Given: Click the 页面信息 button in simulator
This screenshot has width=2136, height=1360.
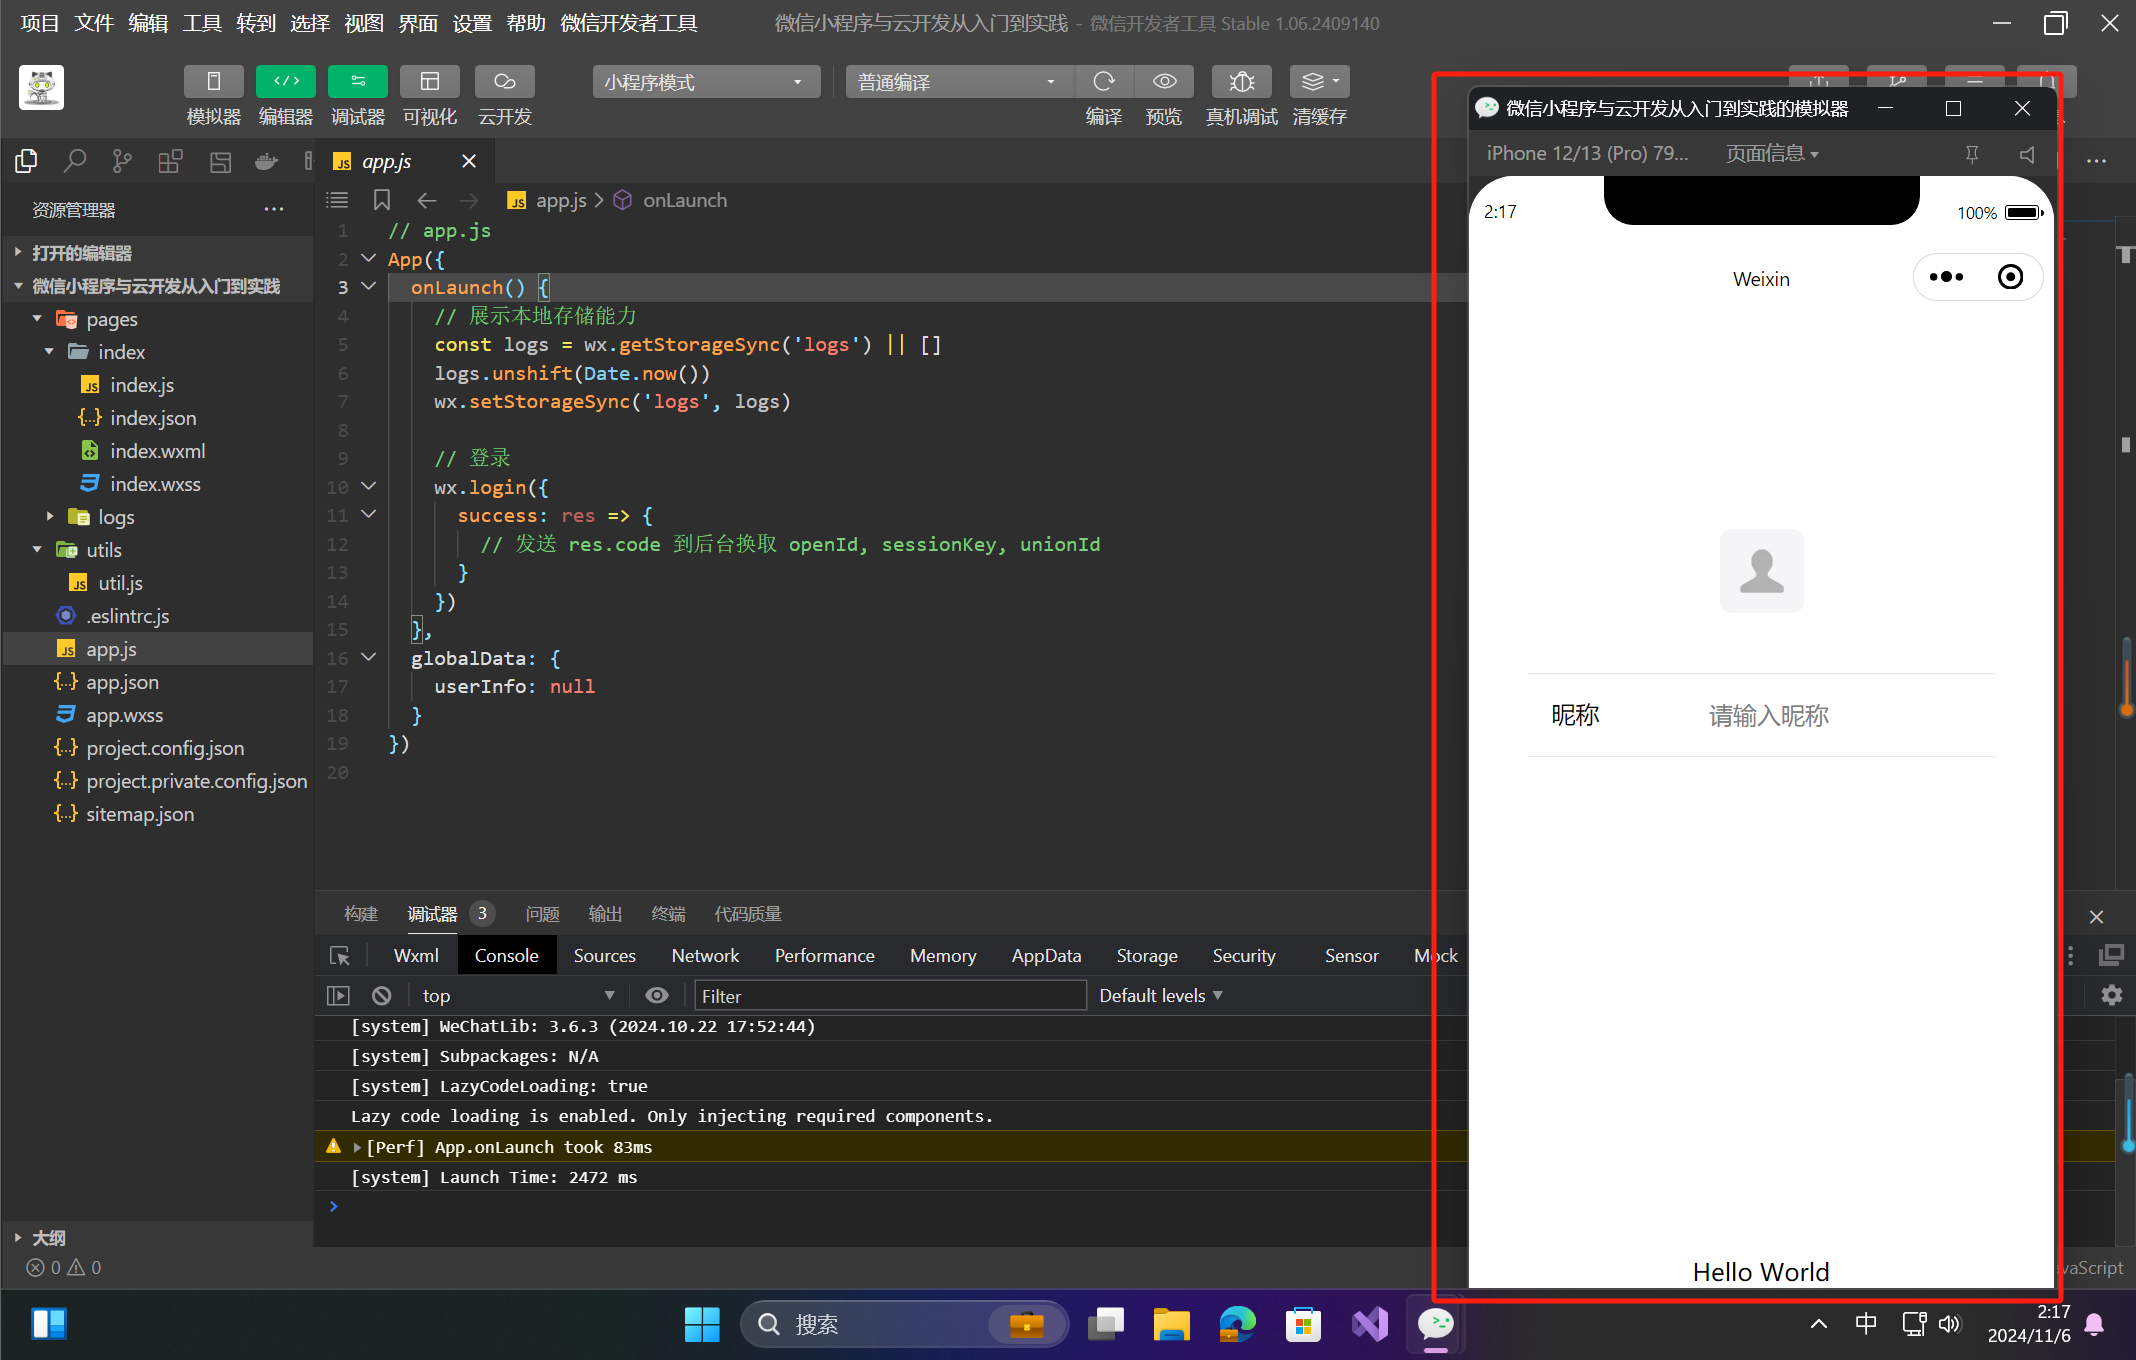Looking at the screenshot, I should [x=1771, y=154].
